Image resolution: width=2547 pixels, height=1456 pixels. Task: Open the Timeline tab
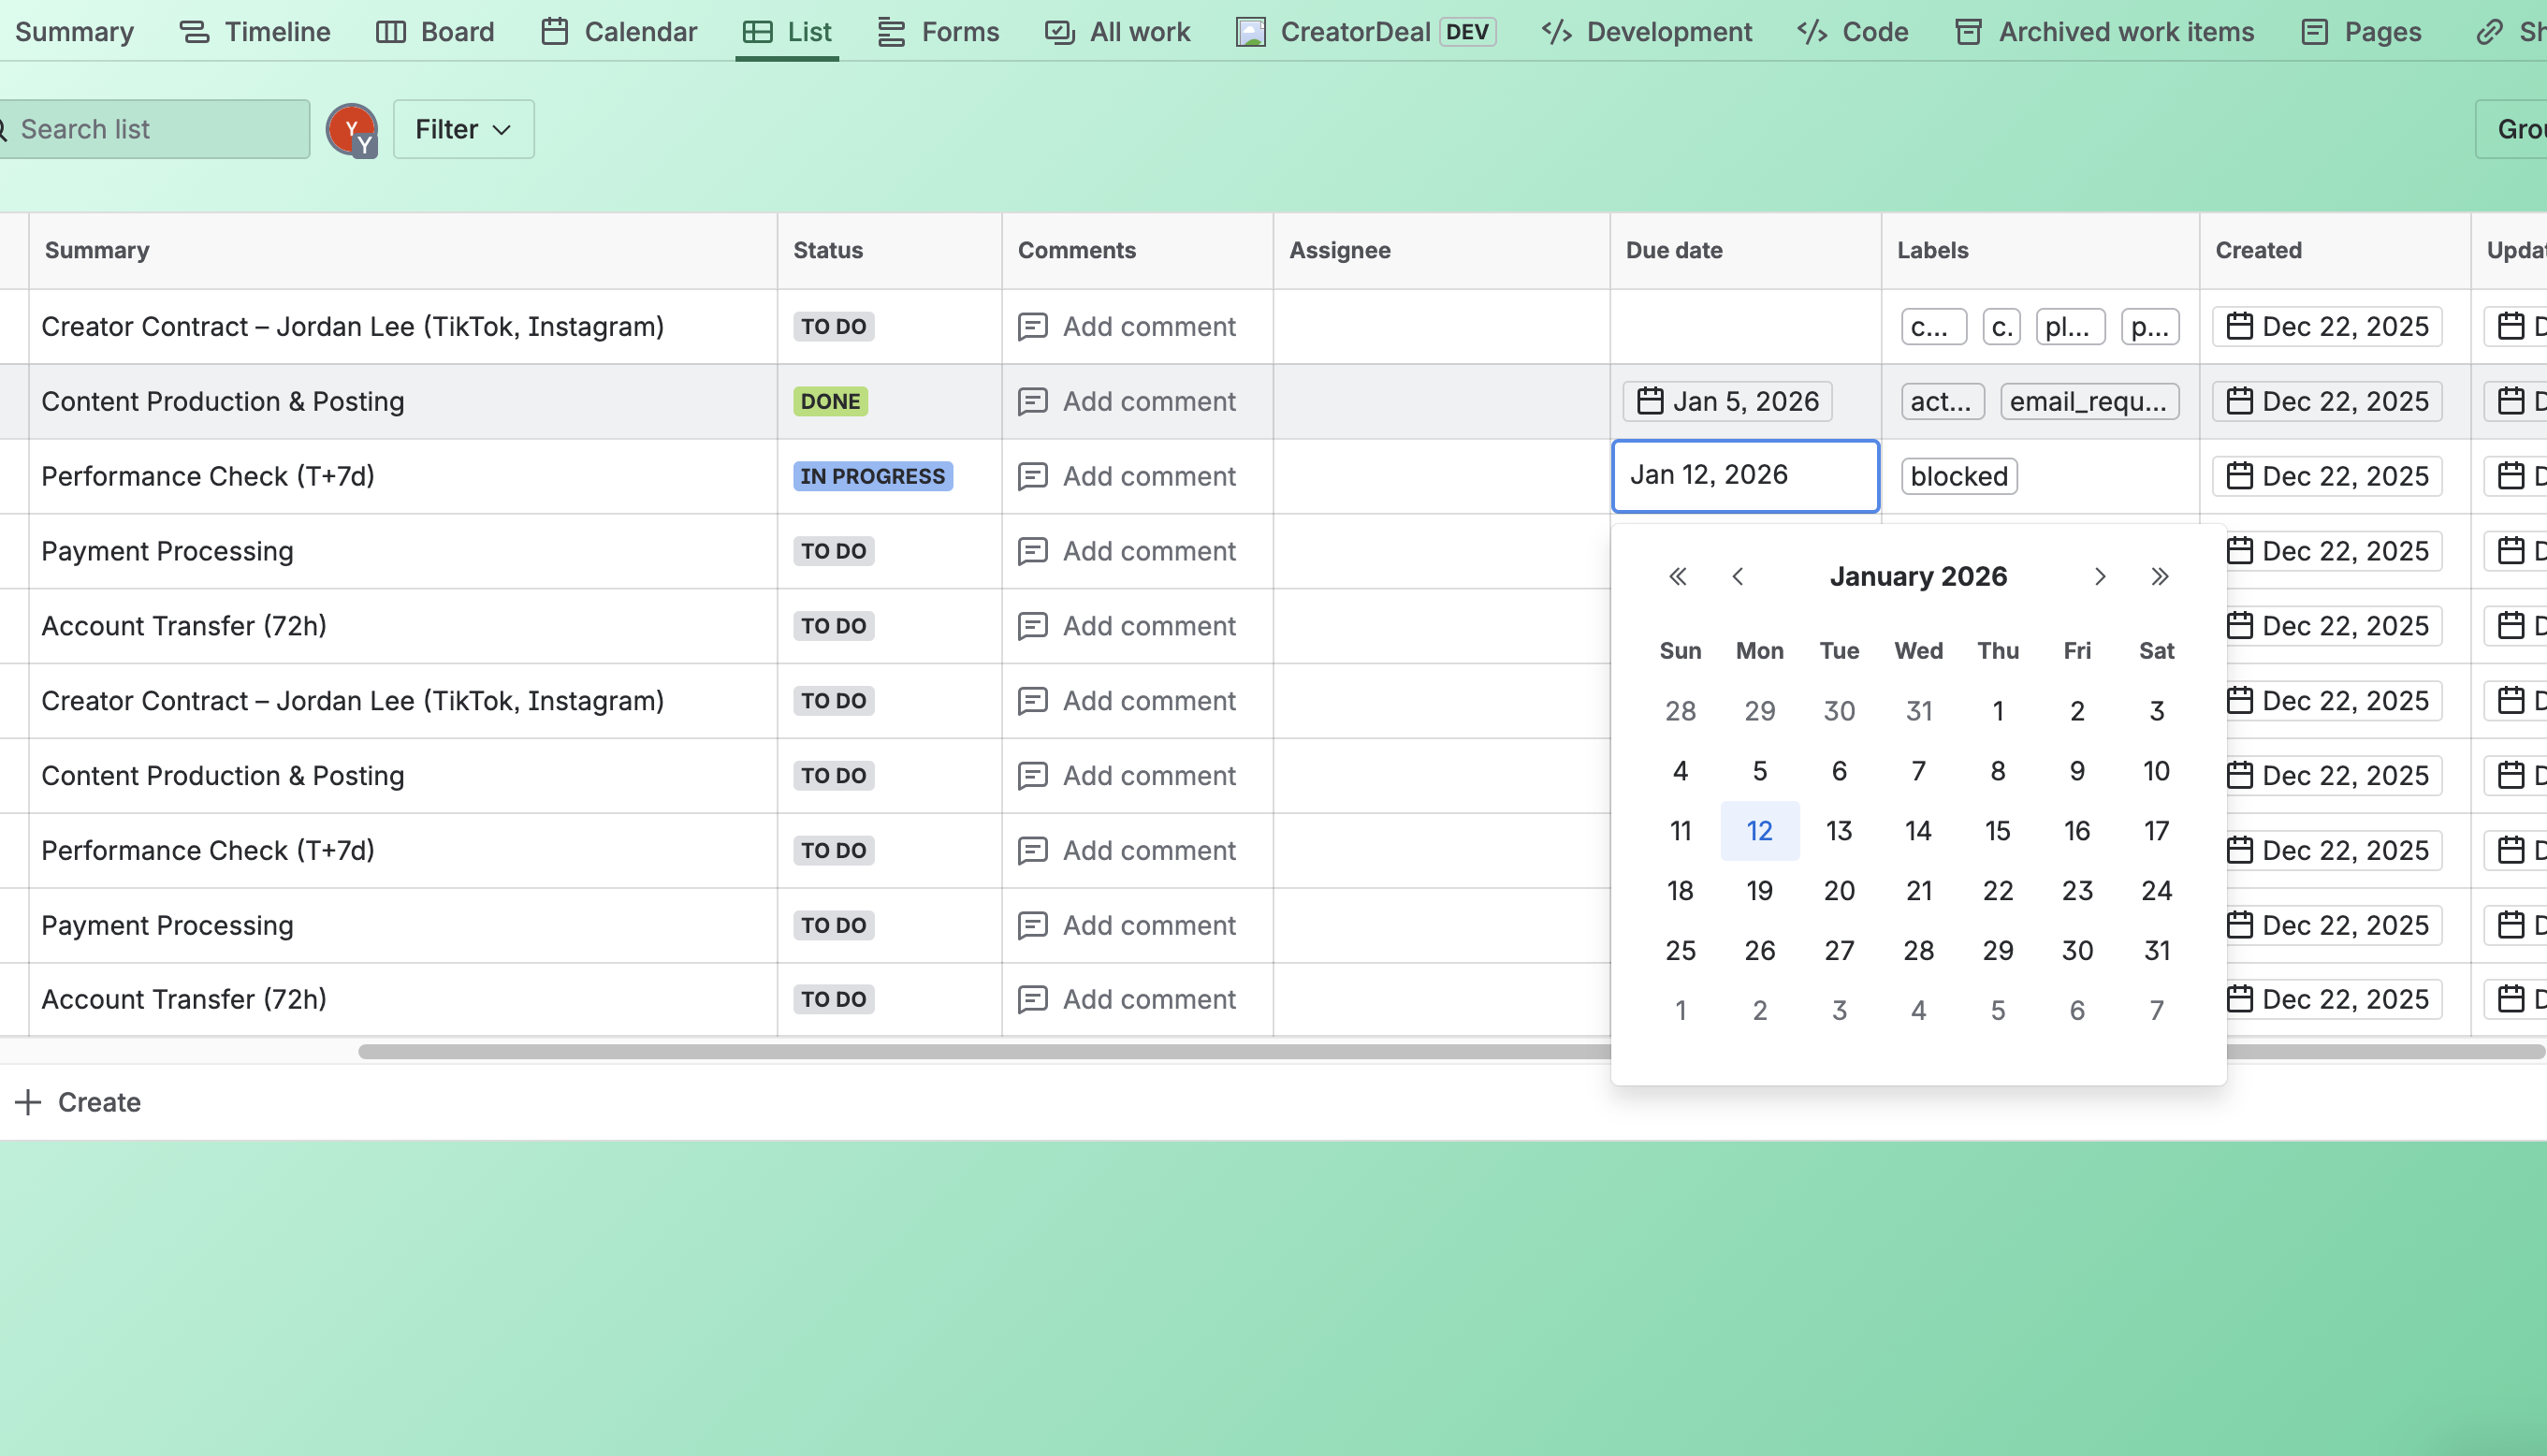[255, 32]
